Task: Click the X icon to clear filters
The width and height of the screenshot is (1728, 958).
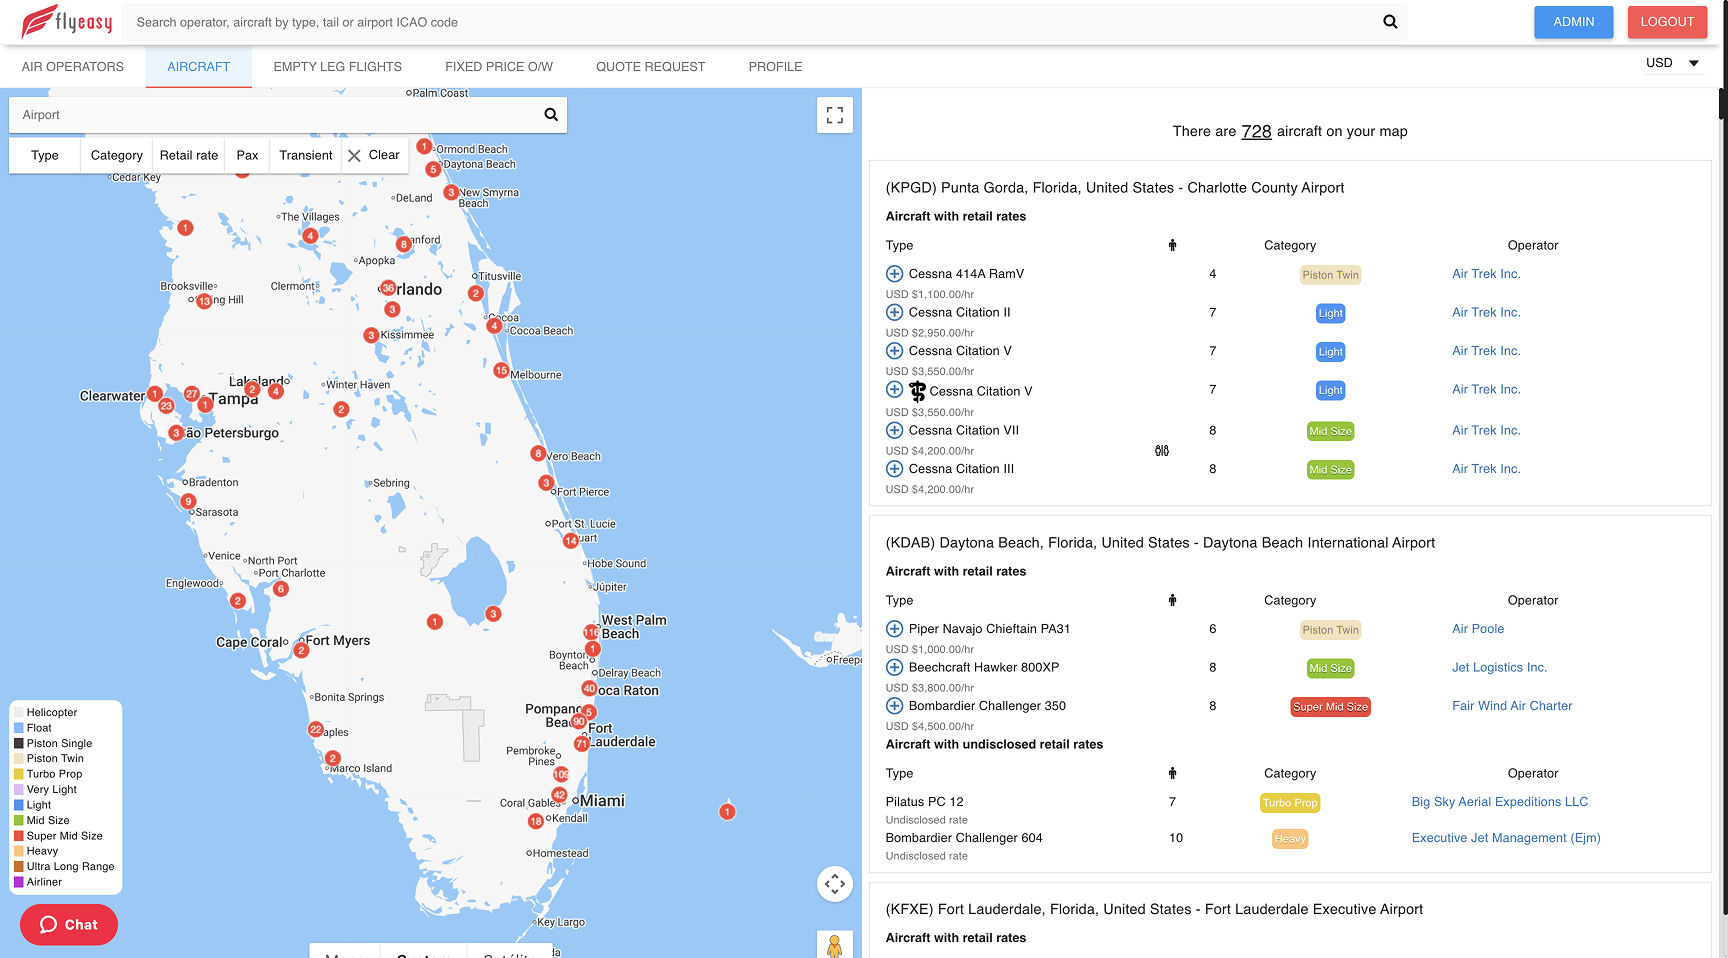Action: coord(354,156)
